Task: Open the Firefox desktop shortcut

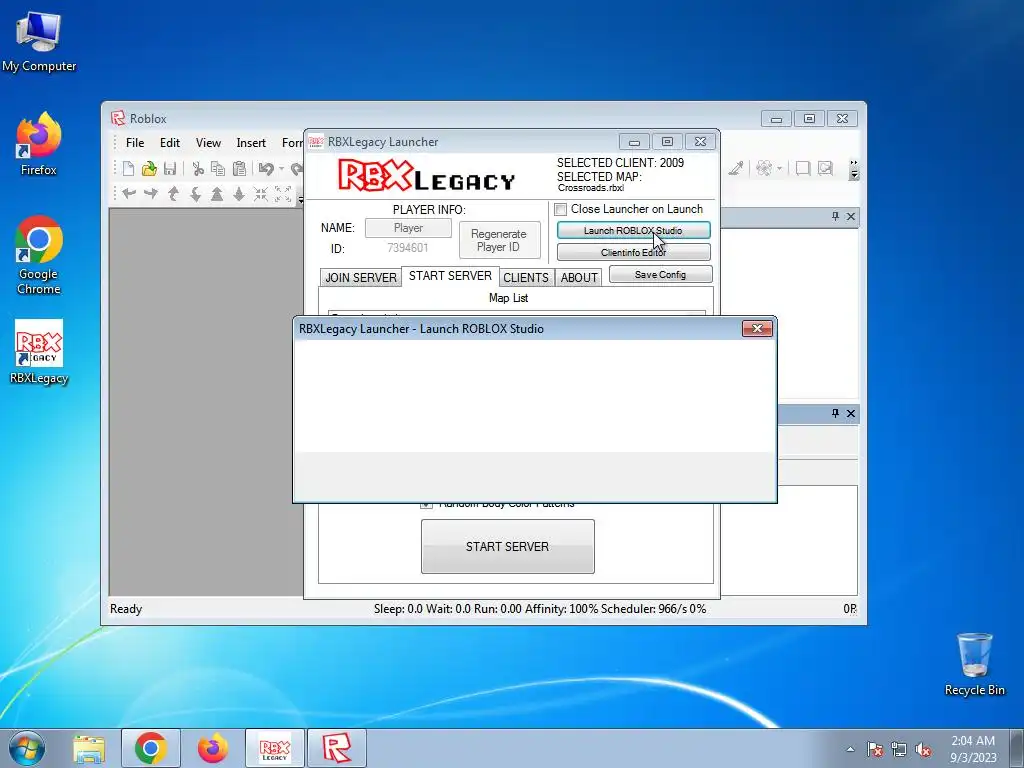Action: pyautogui.click(x=39, y=144)
